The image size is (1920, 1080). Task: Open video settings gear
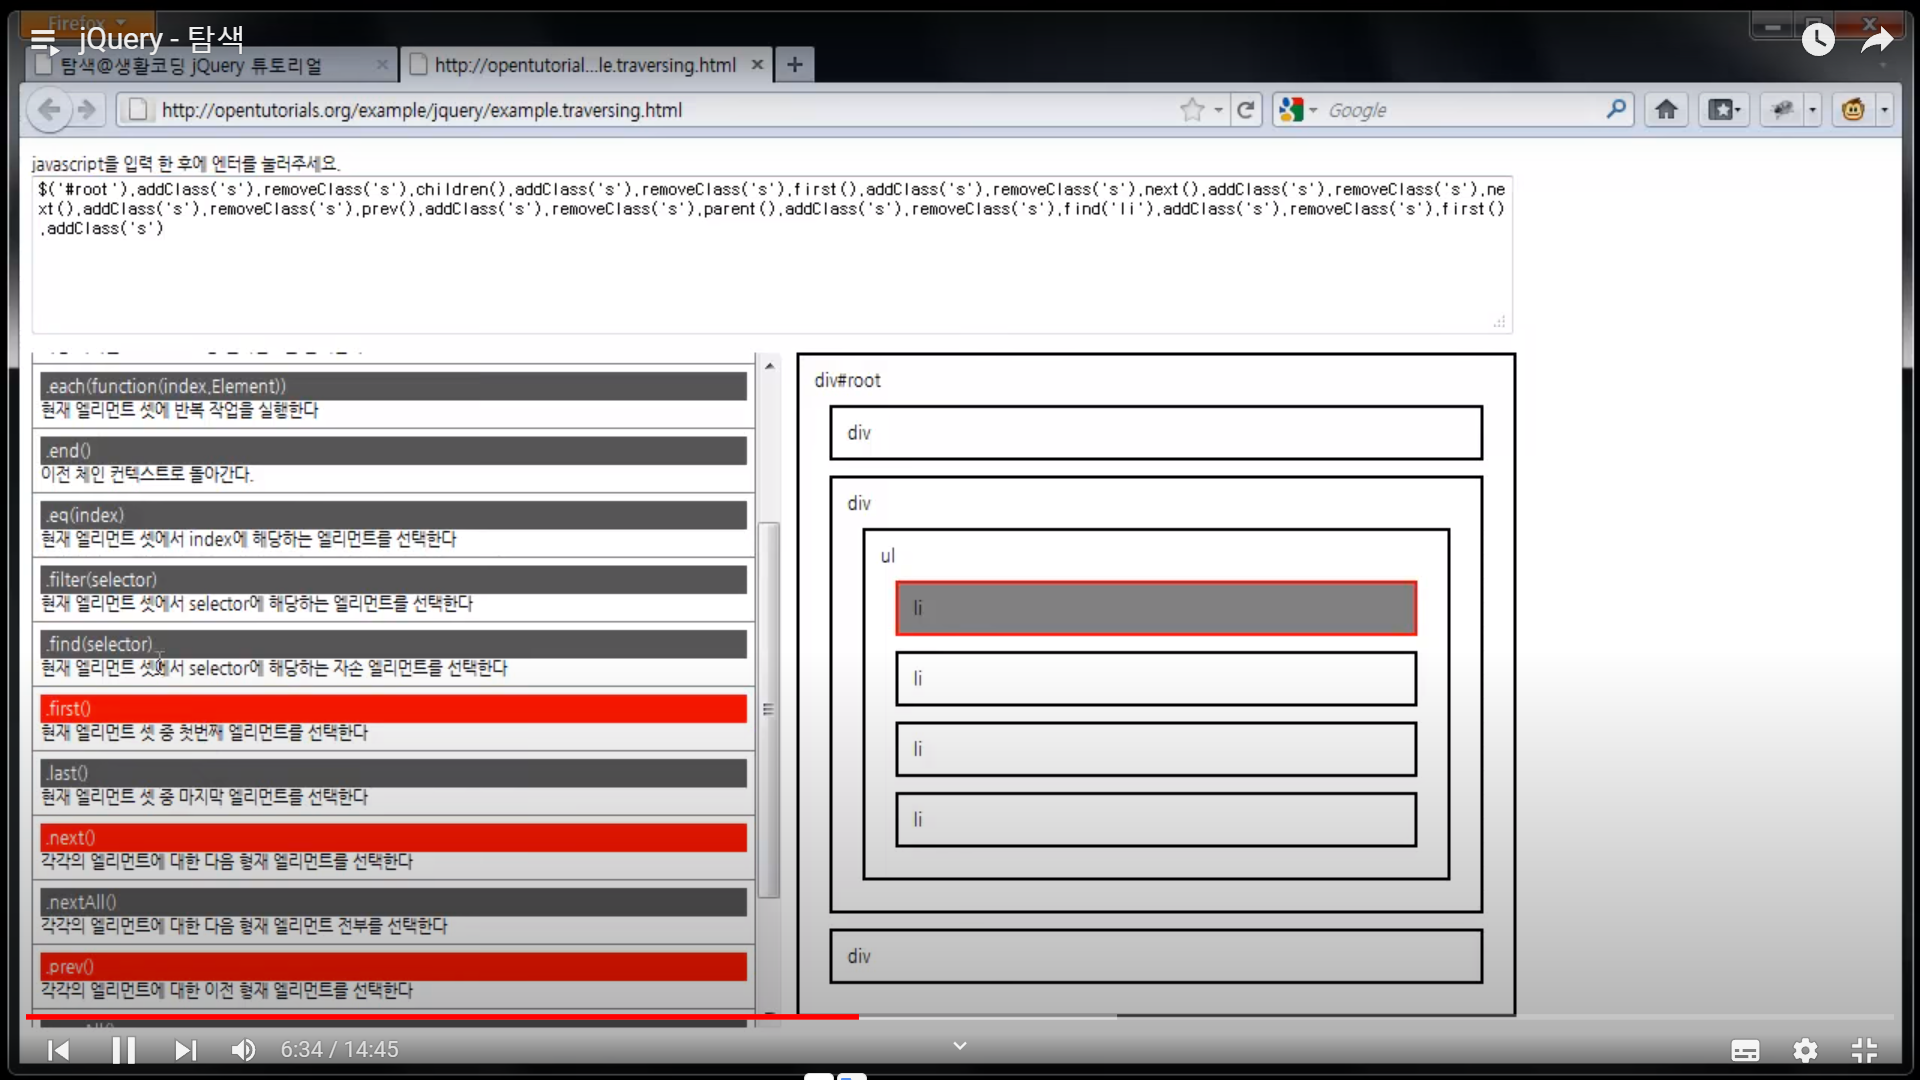pos(1805,1050)
